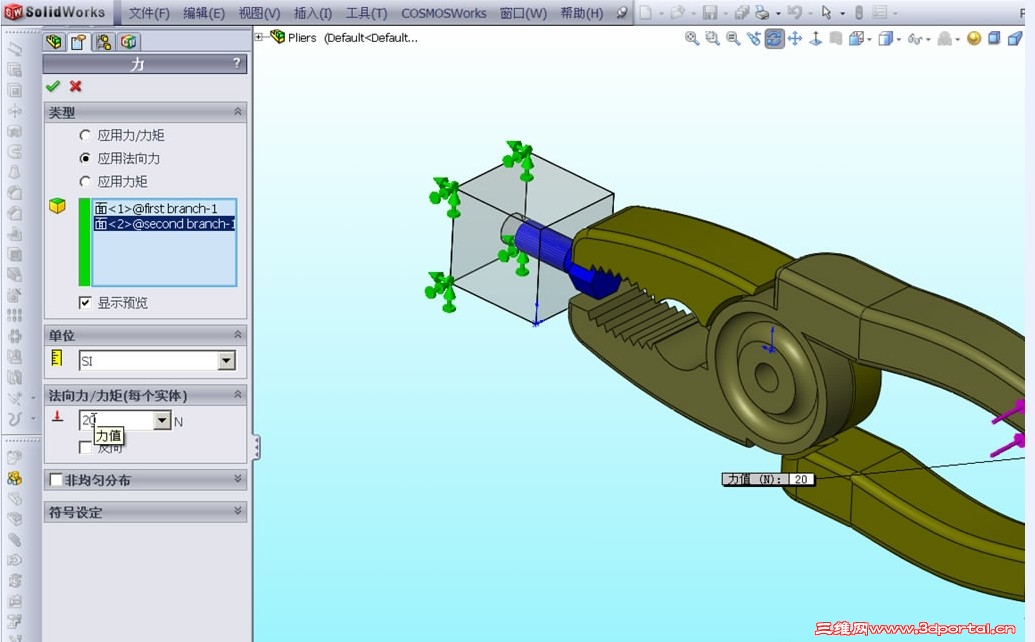Enable the 非均匀分布 checkbox

pos(57,480)
